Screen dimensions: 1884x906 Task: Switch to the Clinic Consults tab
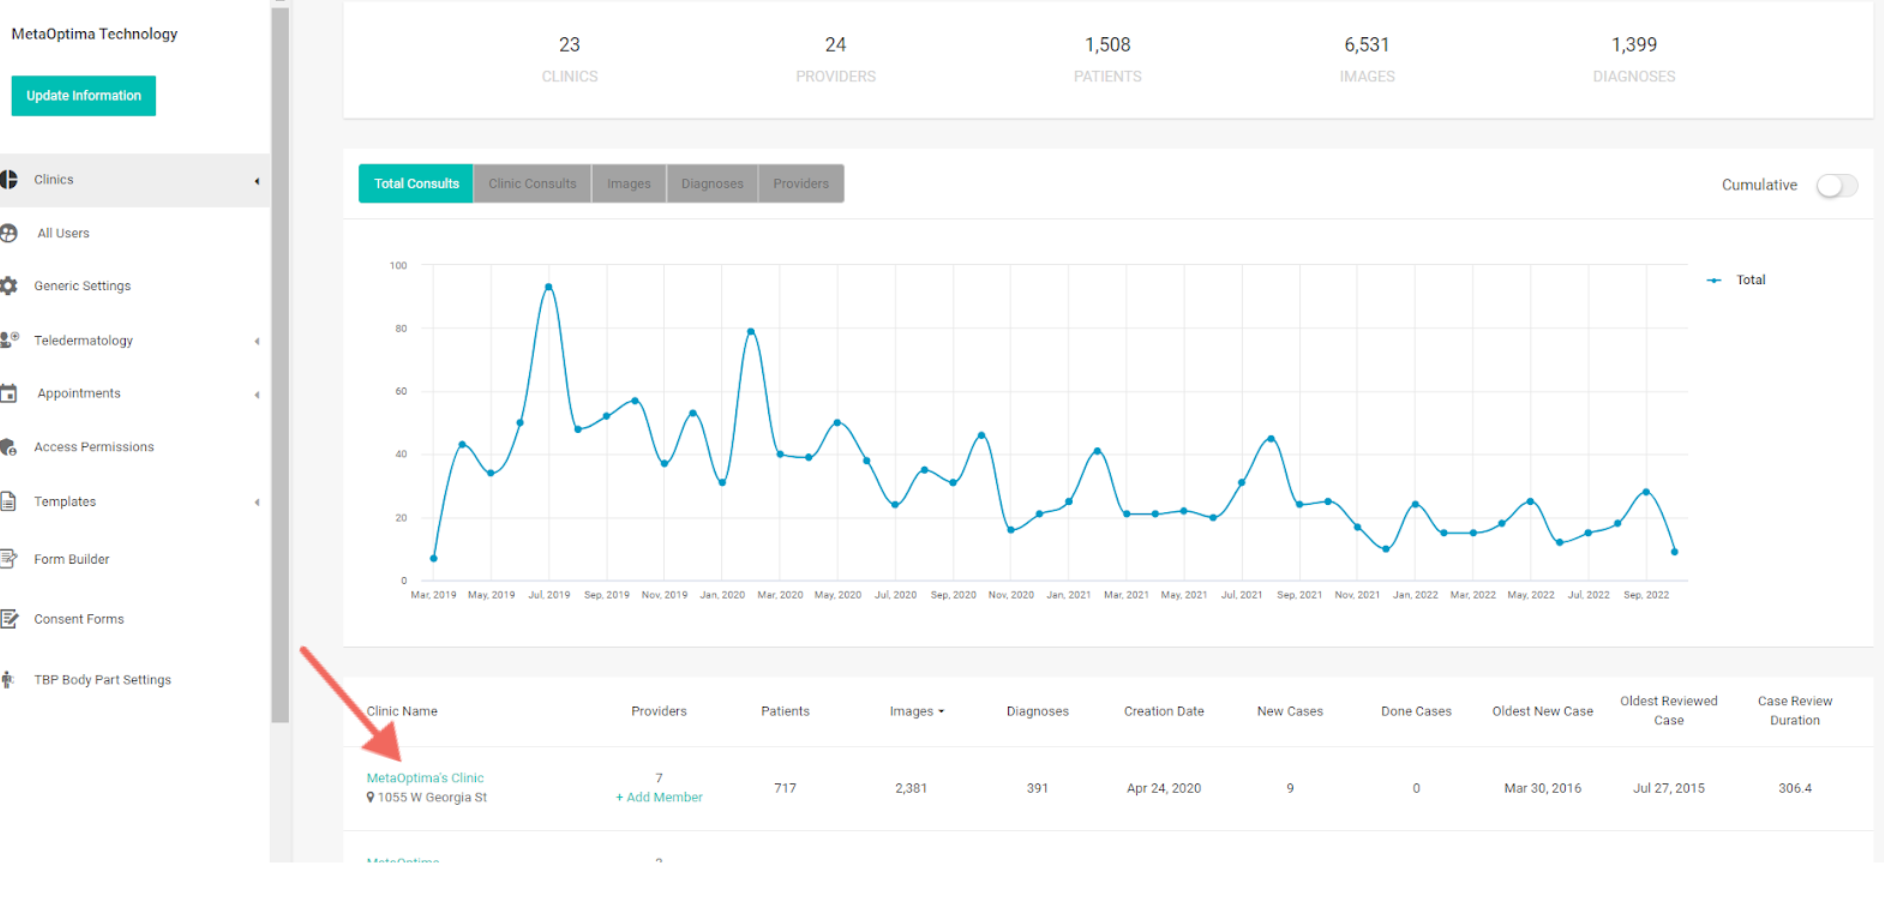point(532,184)
